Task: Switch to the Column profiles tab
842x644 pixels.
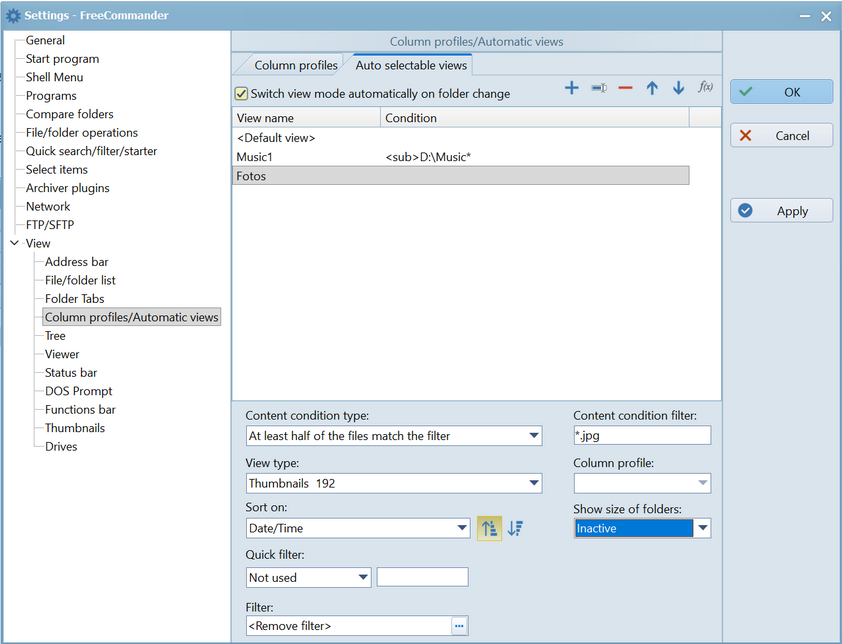Action: [x=295, y=66]
